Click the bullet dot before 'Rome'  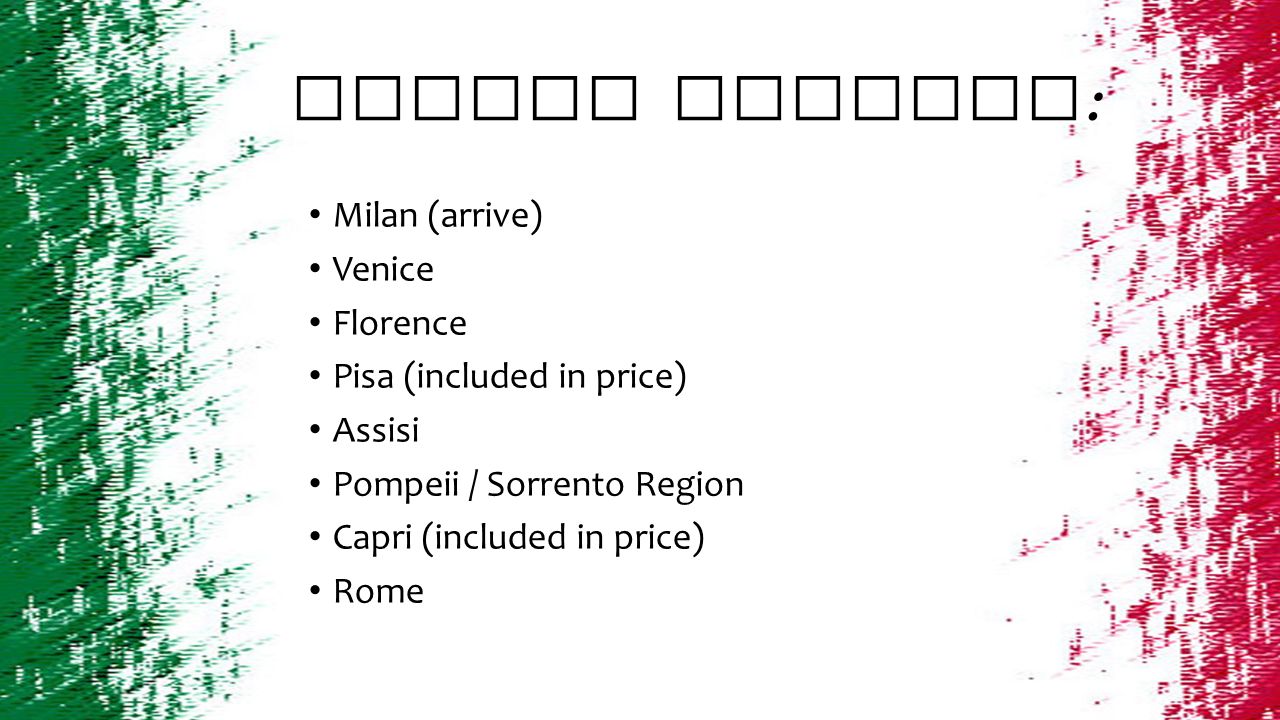pyautogui.click(x=314, y=590)
